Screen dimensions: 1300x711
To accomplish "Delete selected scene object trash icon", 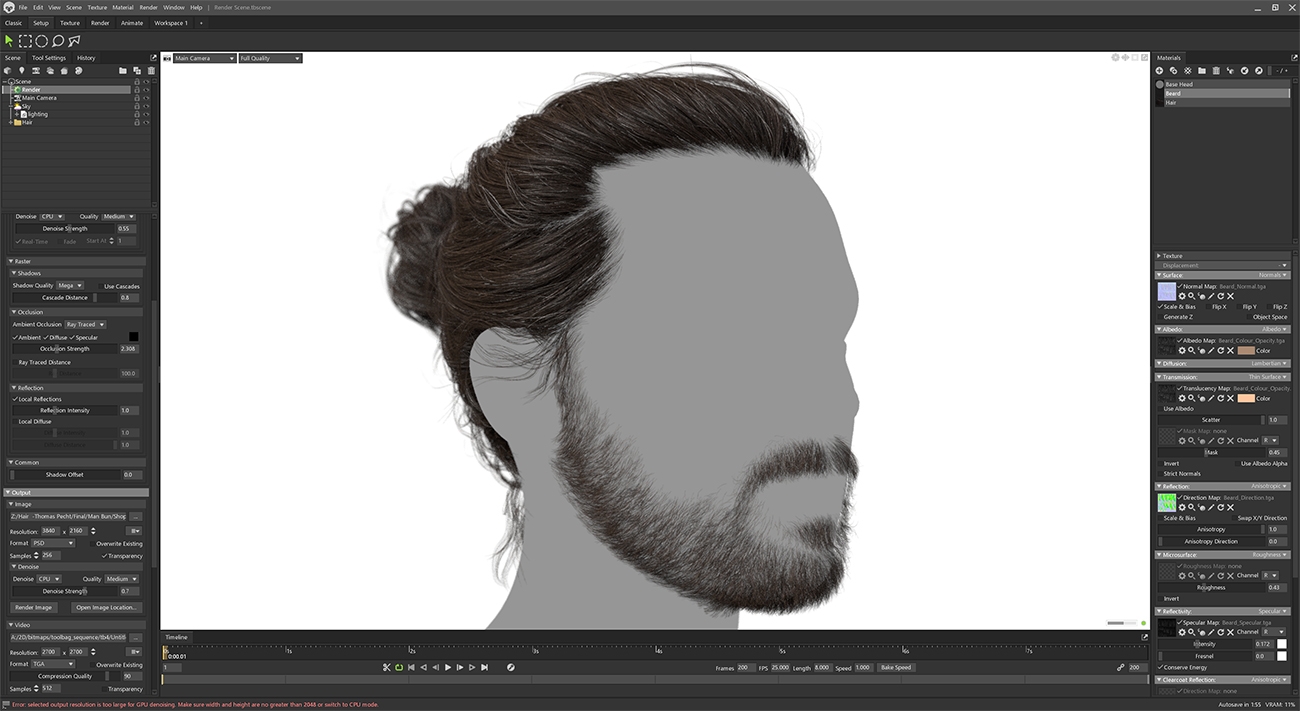I will 151,71.
